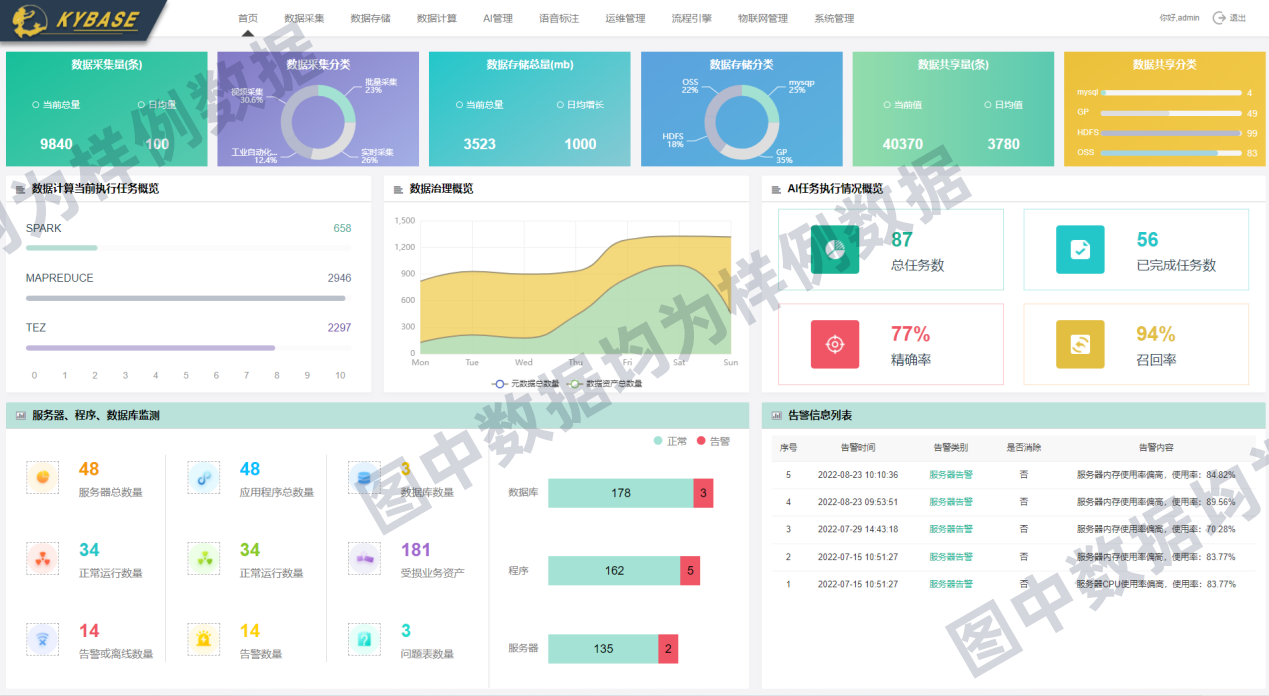Select the red target icon for 精确率
Image resolution: width=1269 pixels, height=696 pixels.
[x=835, y=344]
